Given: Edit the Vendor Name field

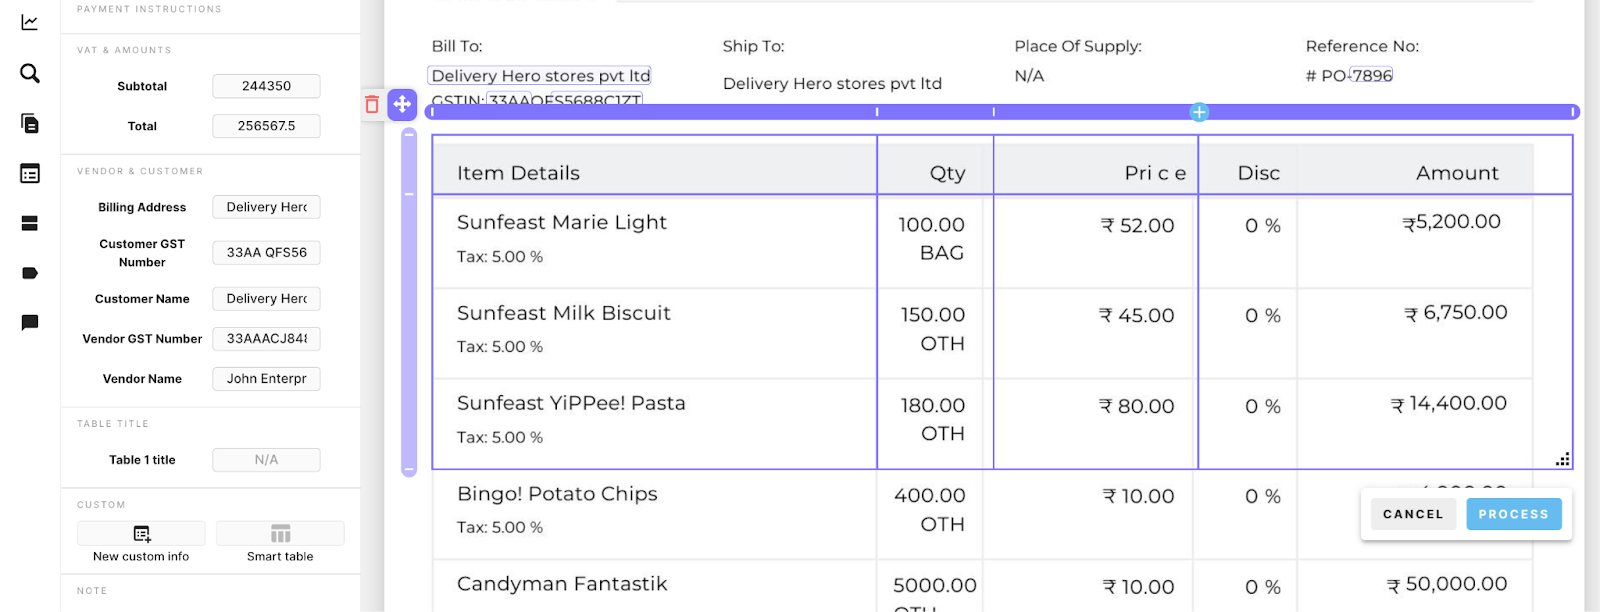Looking at the screenshot, I should 266,379.
